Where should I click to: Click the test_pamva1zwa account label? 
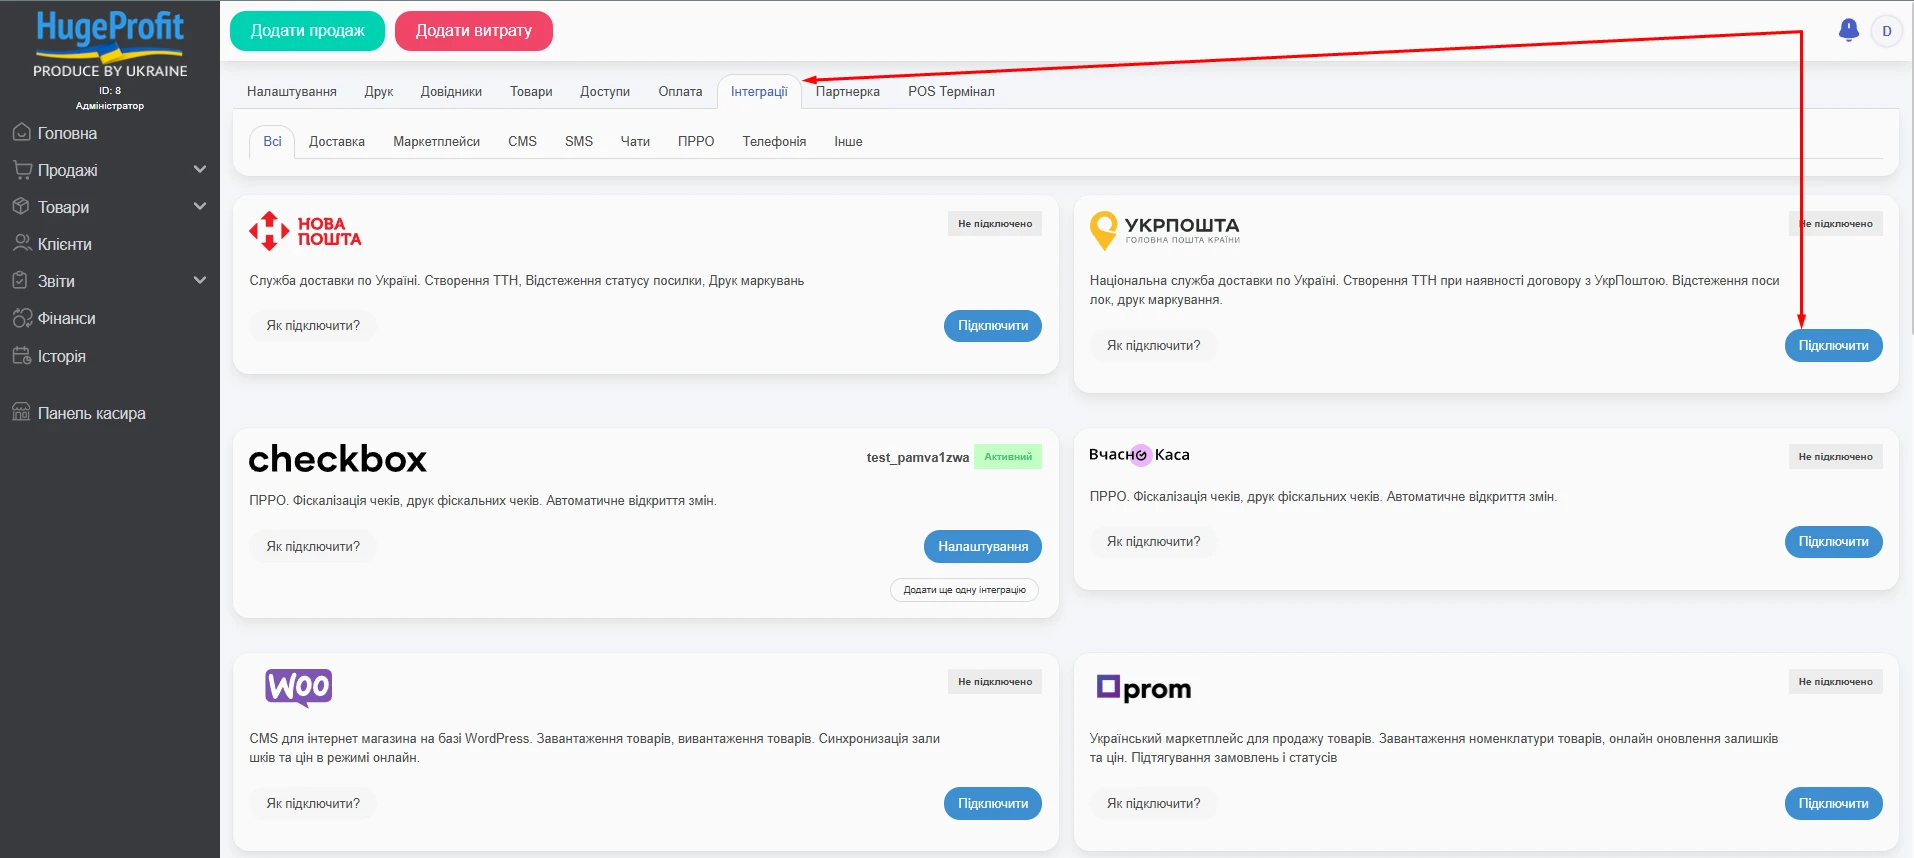[x=917, y=457]
